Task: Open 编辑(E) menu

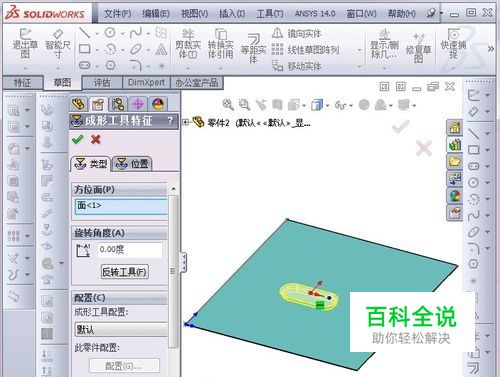Action: pyautogui.click(x=156, y=14)
